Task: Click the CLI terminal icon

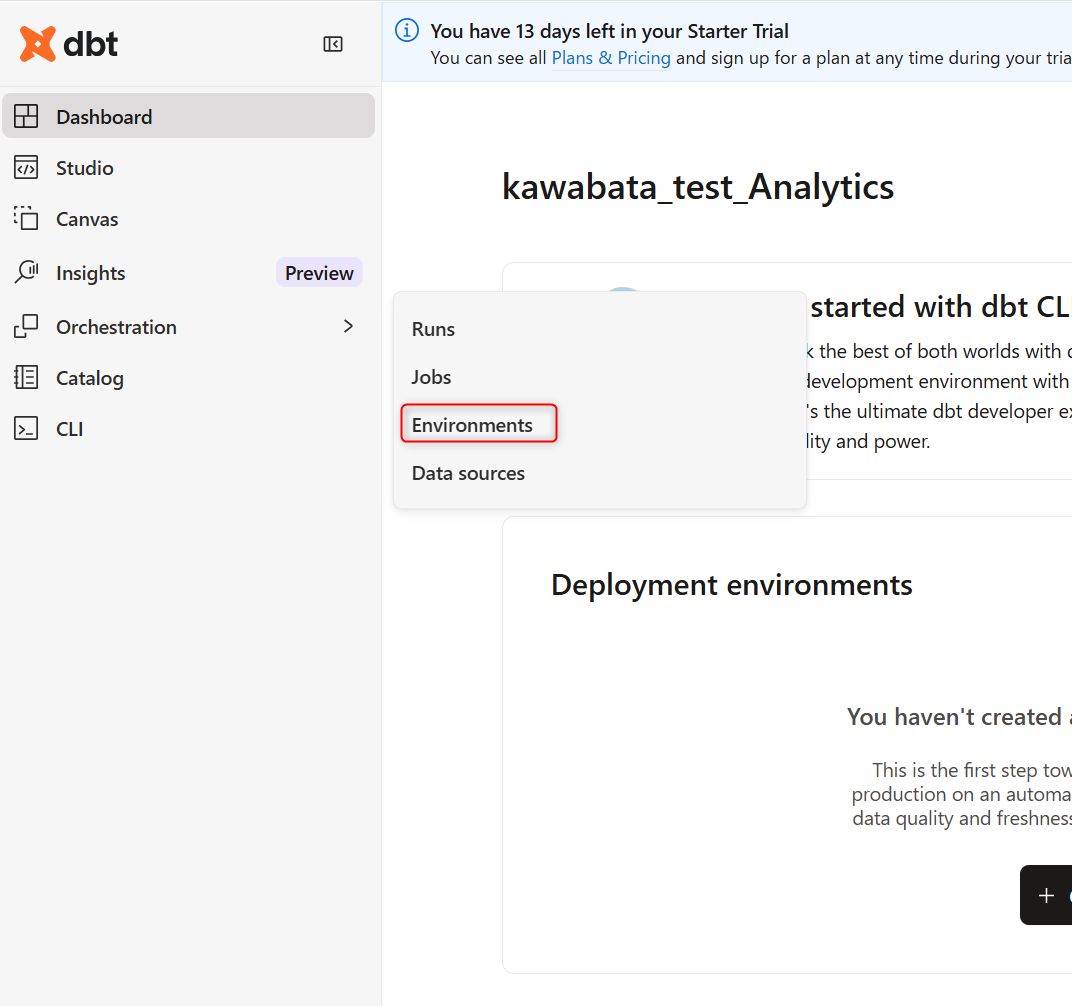Action: 26,429
